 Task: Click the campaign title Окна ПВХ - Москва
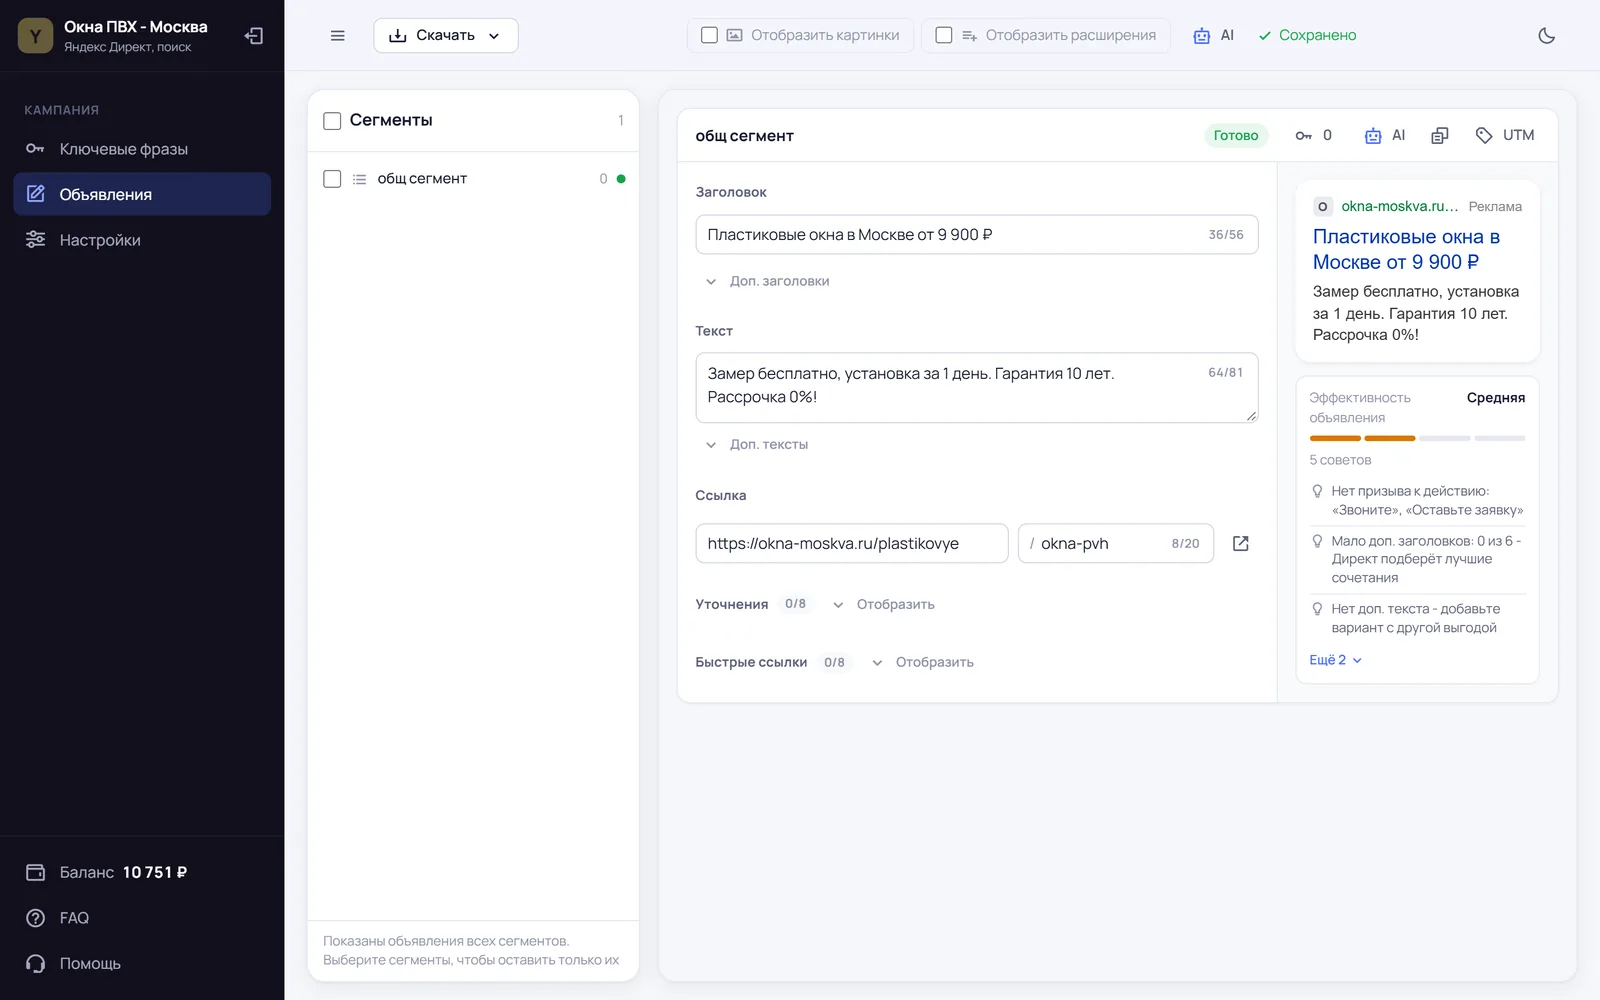(136, 27)
